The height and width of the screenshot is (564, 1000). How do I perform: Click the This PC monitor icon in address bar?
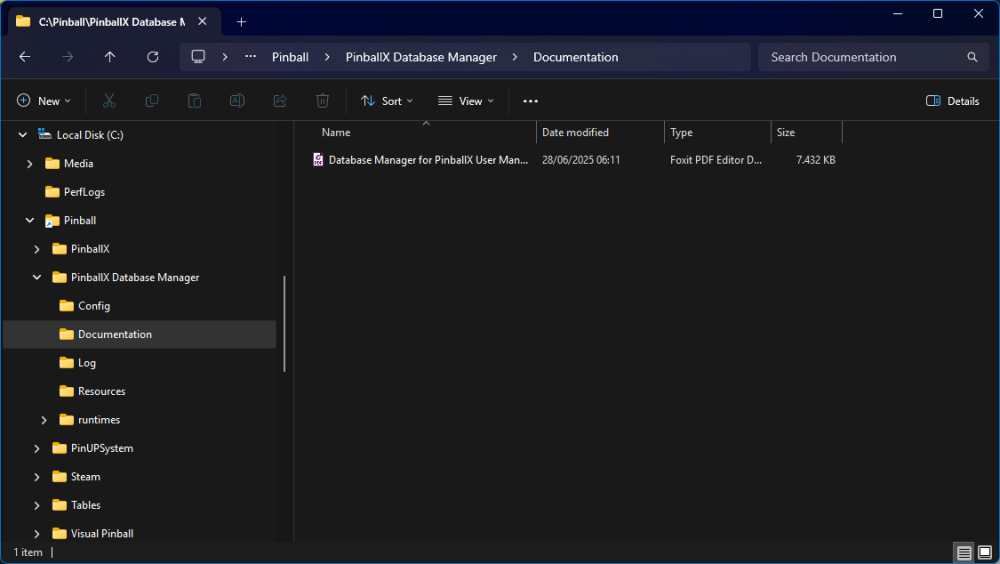tap(198, 57)
